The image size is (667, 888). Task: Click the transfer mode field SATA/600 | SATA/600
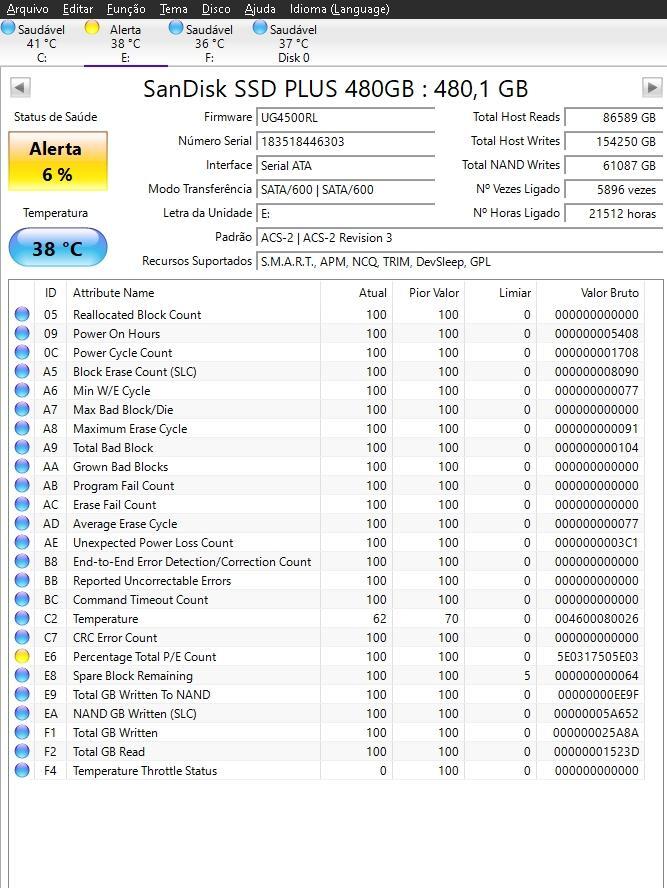[345, 190]
